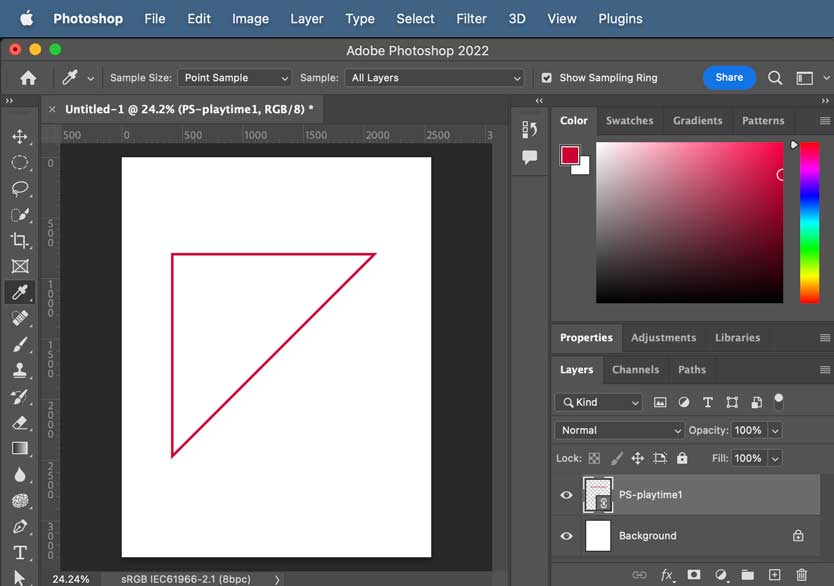Viewport: 834px width, 586px height.
Task: Toggle lock all padlock in Lock row
Action: pyautogui.click(x=682, y=458)
